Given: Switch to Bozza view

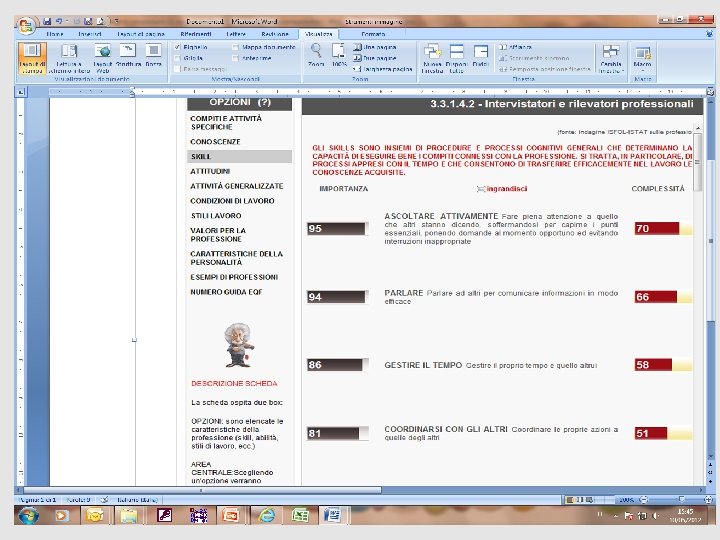Looking at the screenshot, I should click(153, 56).
